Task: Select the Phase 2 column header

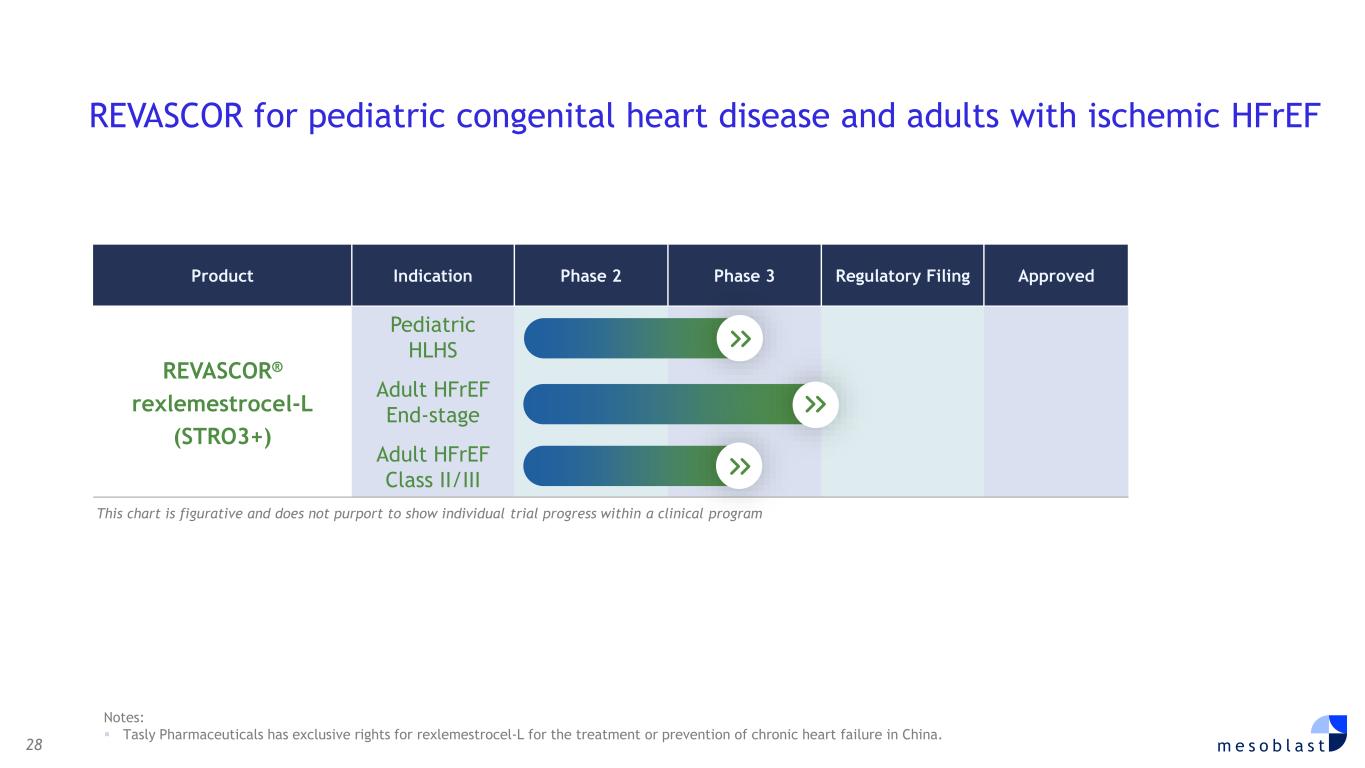Action: pyautogui.click(x=591, y=276)
